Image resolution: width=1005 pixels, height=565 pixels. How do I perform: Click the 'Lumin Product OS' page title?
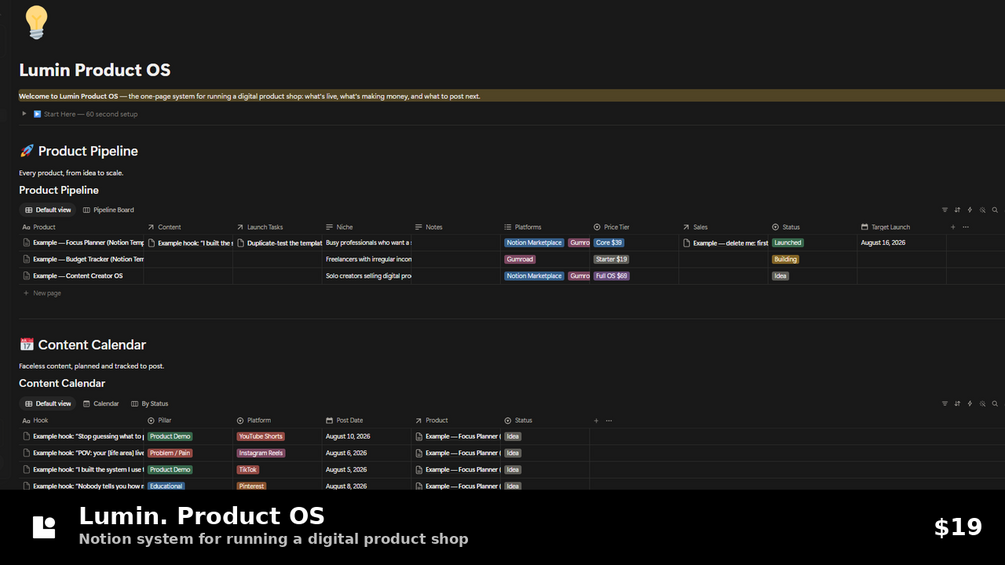(x=95, y=70)
